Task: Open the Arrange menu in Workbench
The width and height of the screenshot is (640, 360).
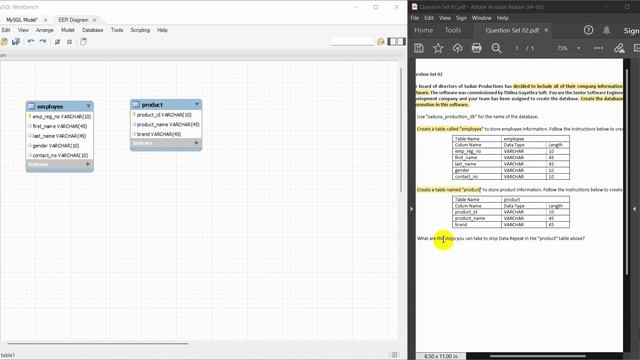Action: pos(44,30)
